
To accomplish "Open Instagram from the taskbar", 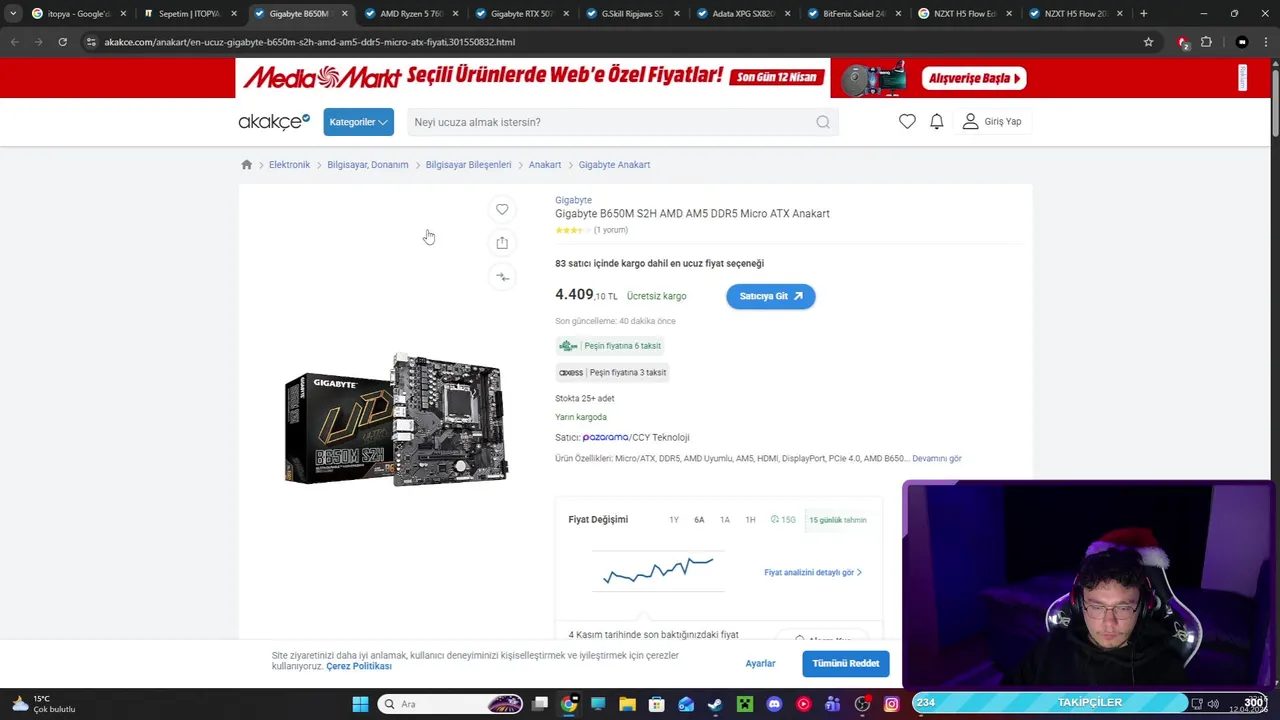I will point(891,704).
